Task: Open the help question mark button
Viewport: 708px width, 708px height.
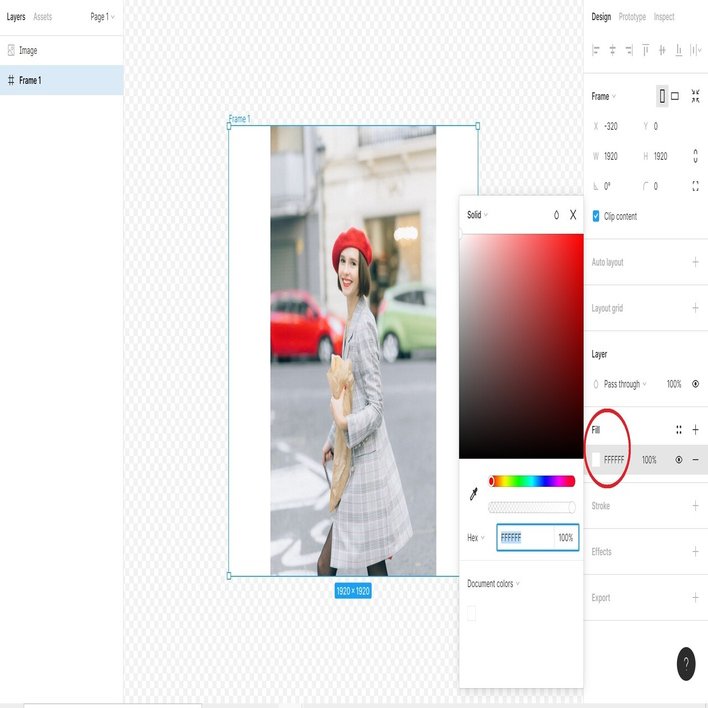Action: coord(686,663)
